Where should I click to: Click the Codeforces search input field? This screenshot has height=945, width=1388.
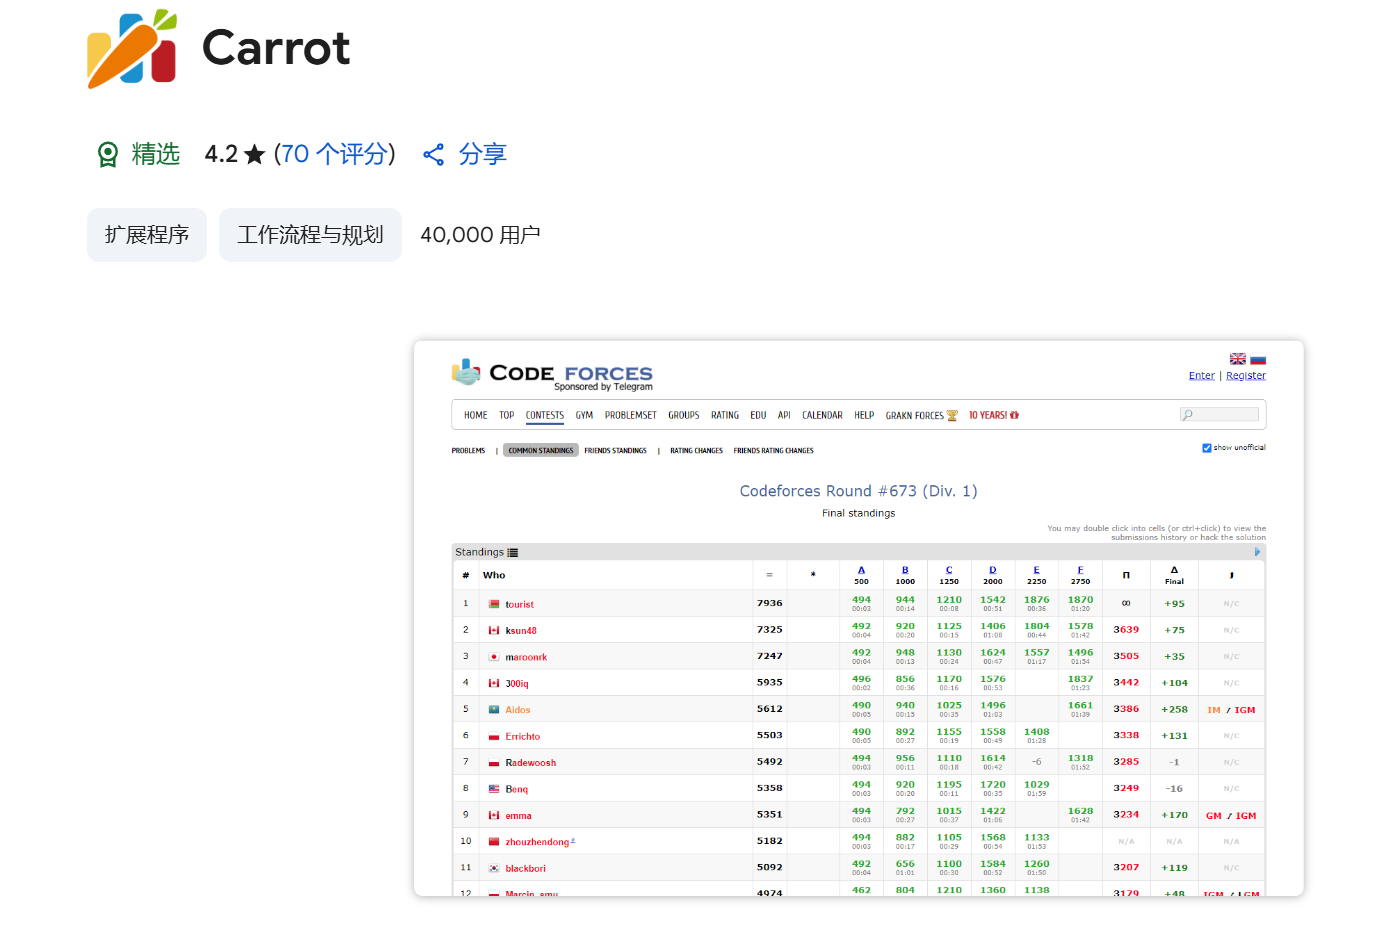pyautogui.click(x=1222, y=413)
